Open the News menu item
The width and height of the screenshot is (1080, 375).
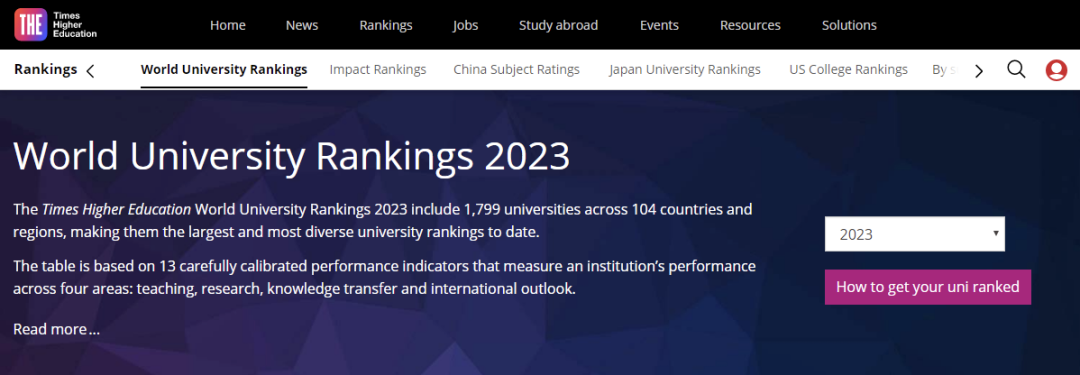click(302, 26)
